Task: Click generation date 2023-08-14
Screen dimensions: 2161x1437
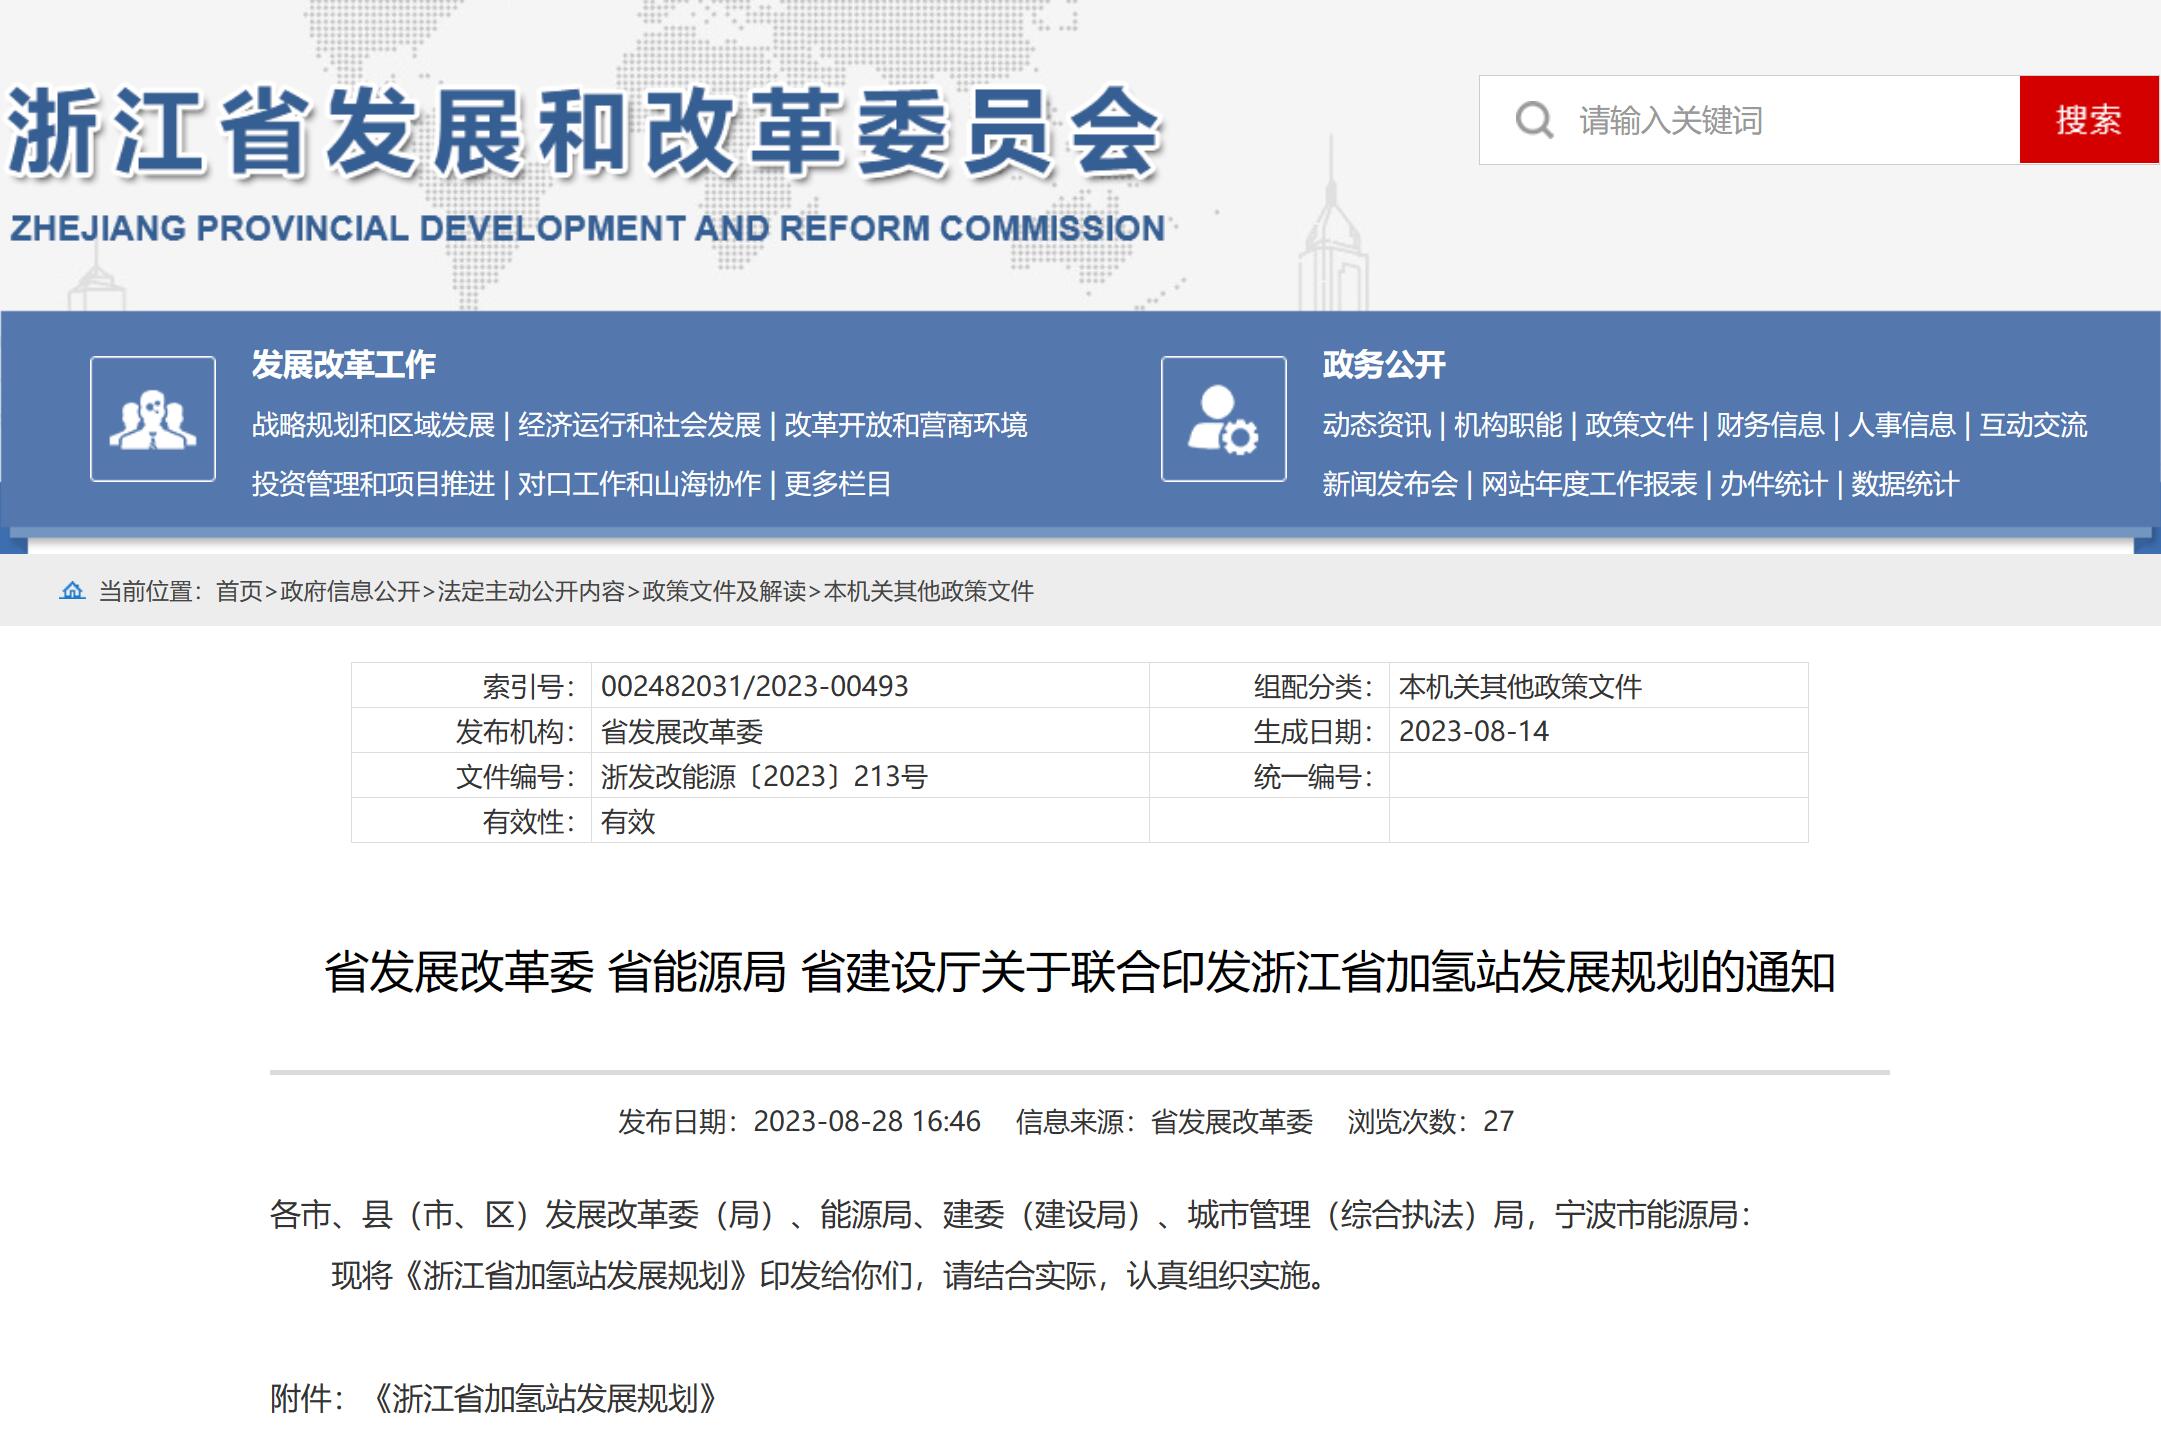Action: click(1474, 731)
